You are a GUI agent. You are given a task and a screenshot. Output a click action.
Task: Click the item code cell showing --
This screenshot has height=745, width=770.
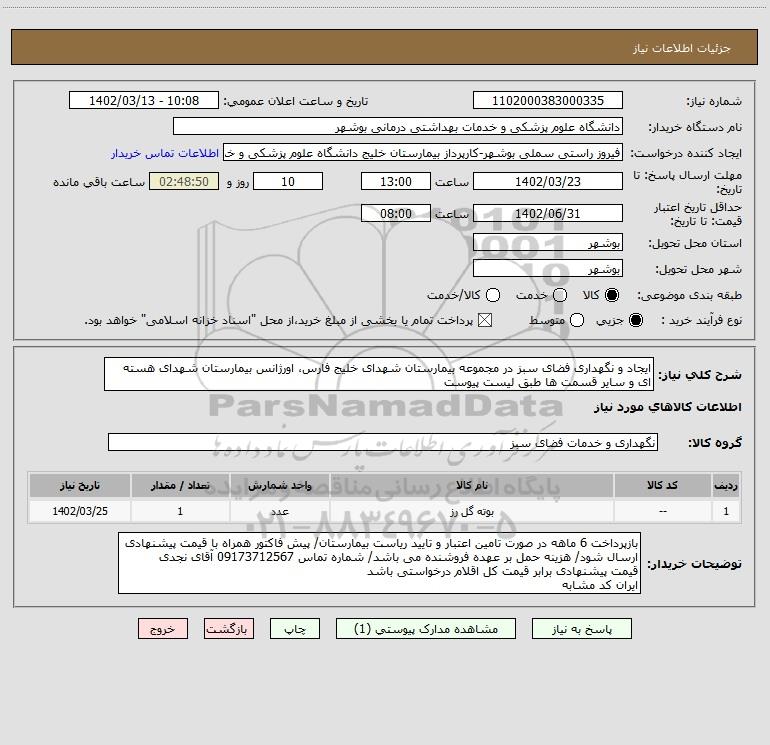[x=662, y=511]
